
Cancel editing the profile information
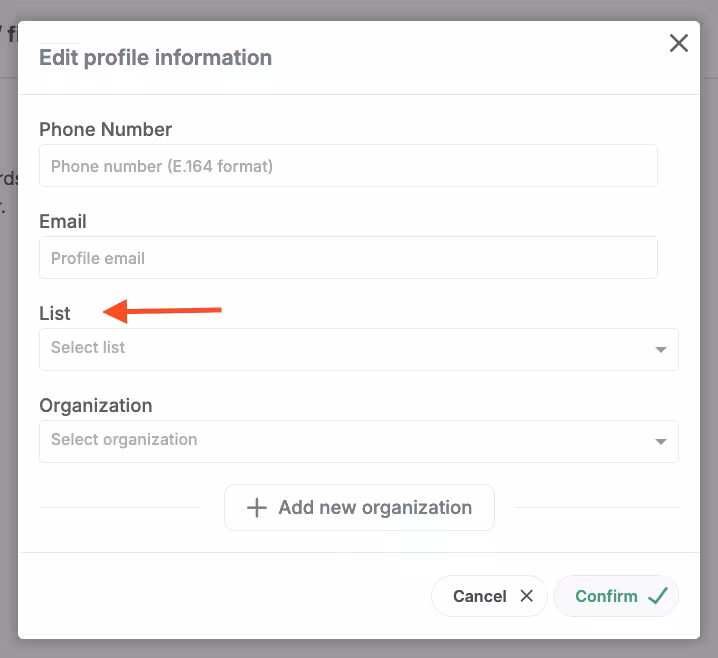click(x=489, y=596)
